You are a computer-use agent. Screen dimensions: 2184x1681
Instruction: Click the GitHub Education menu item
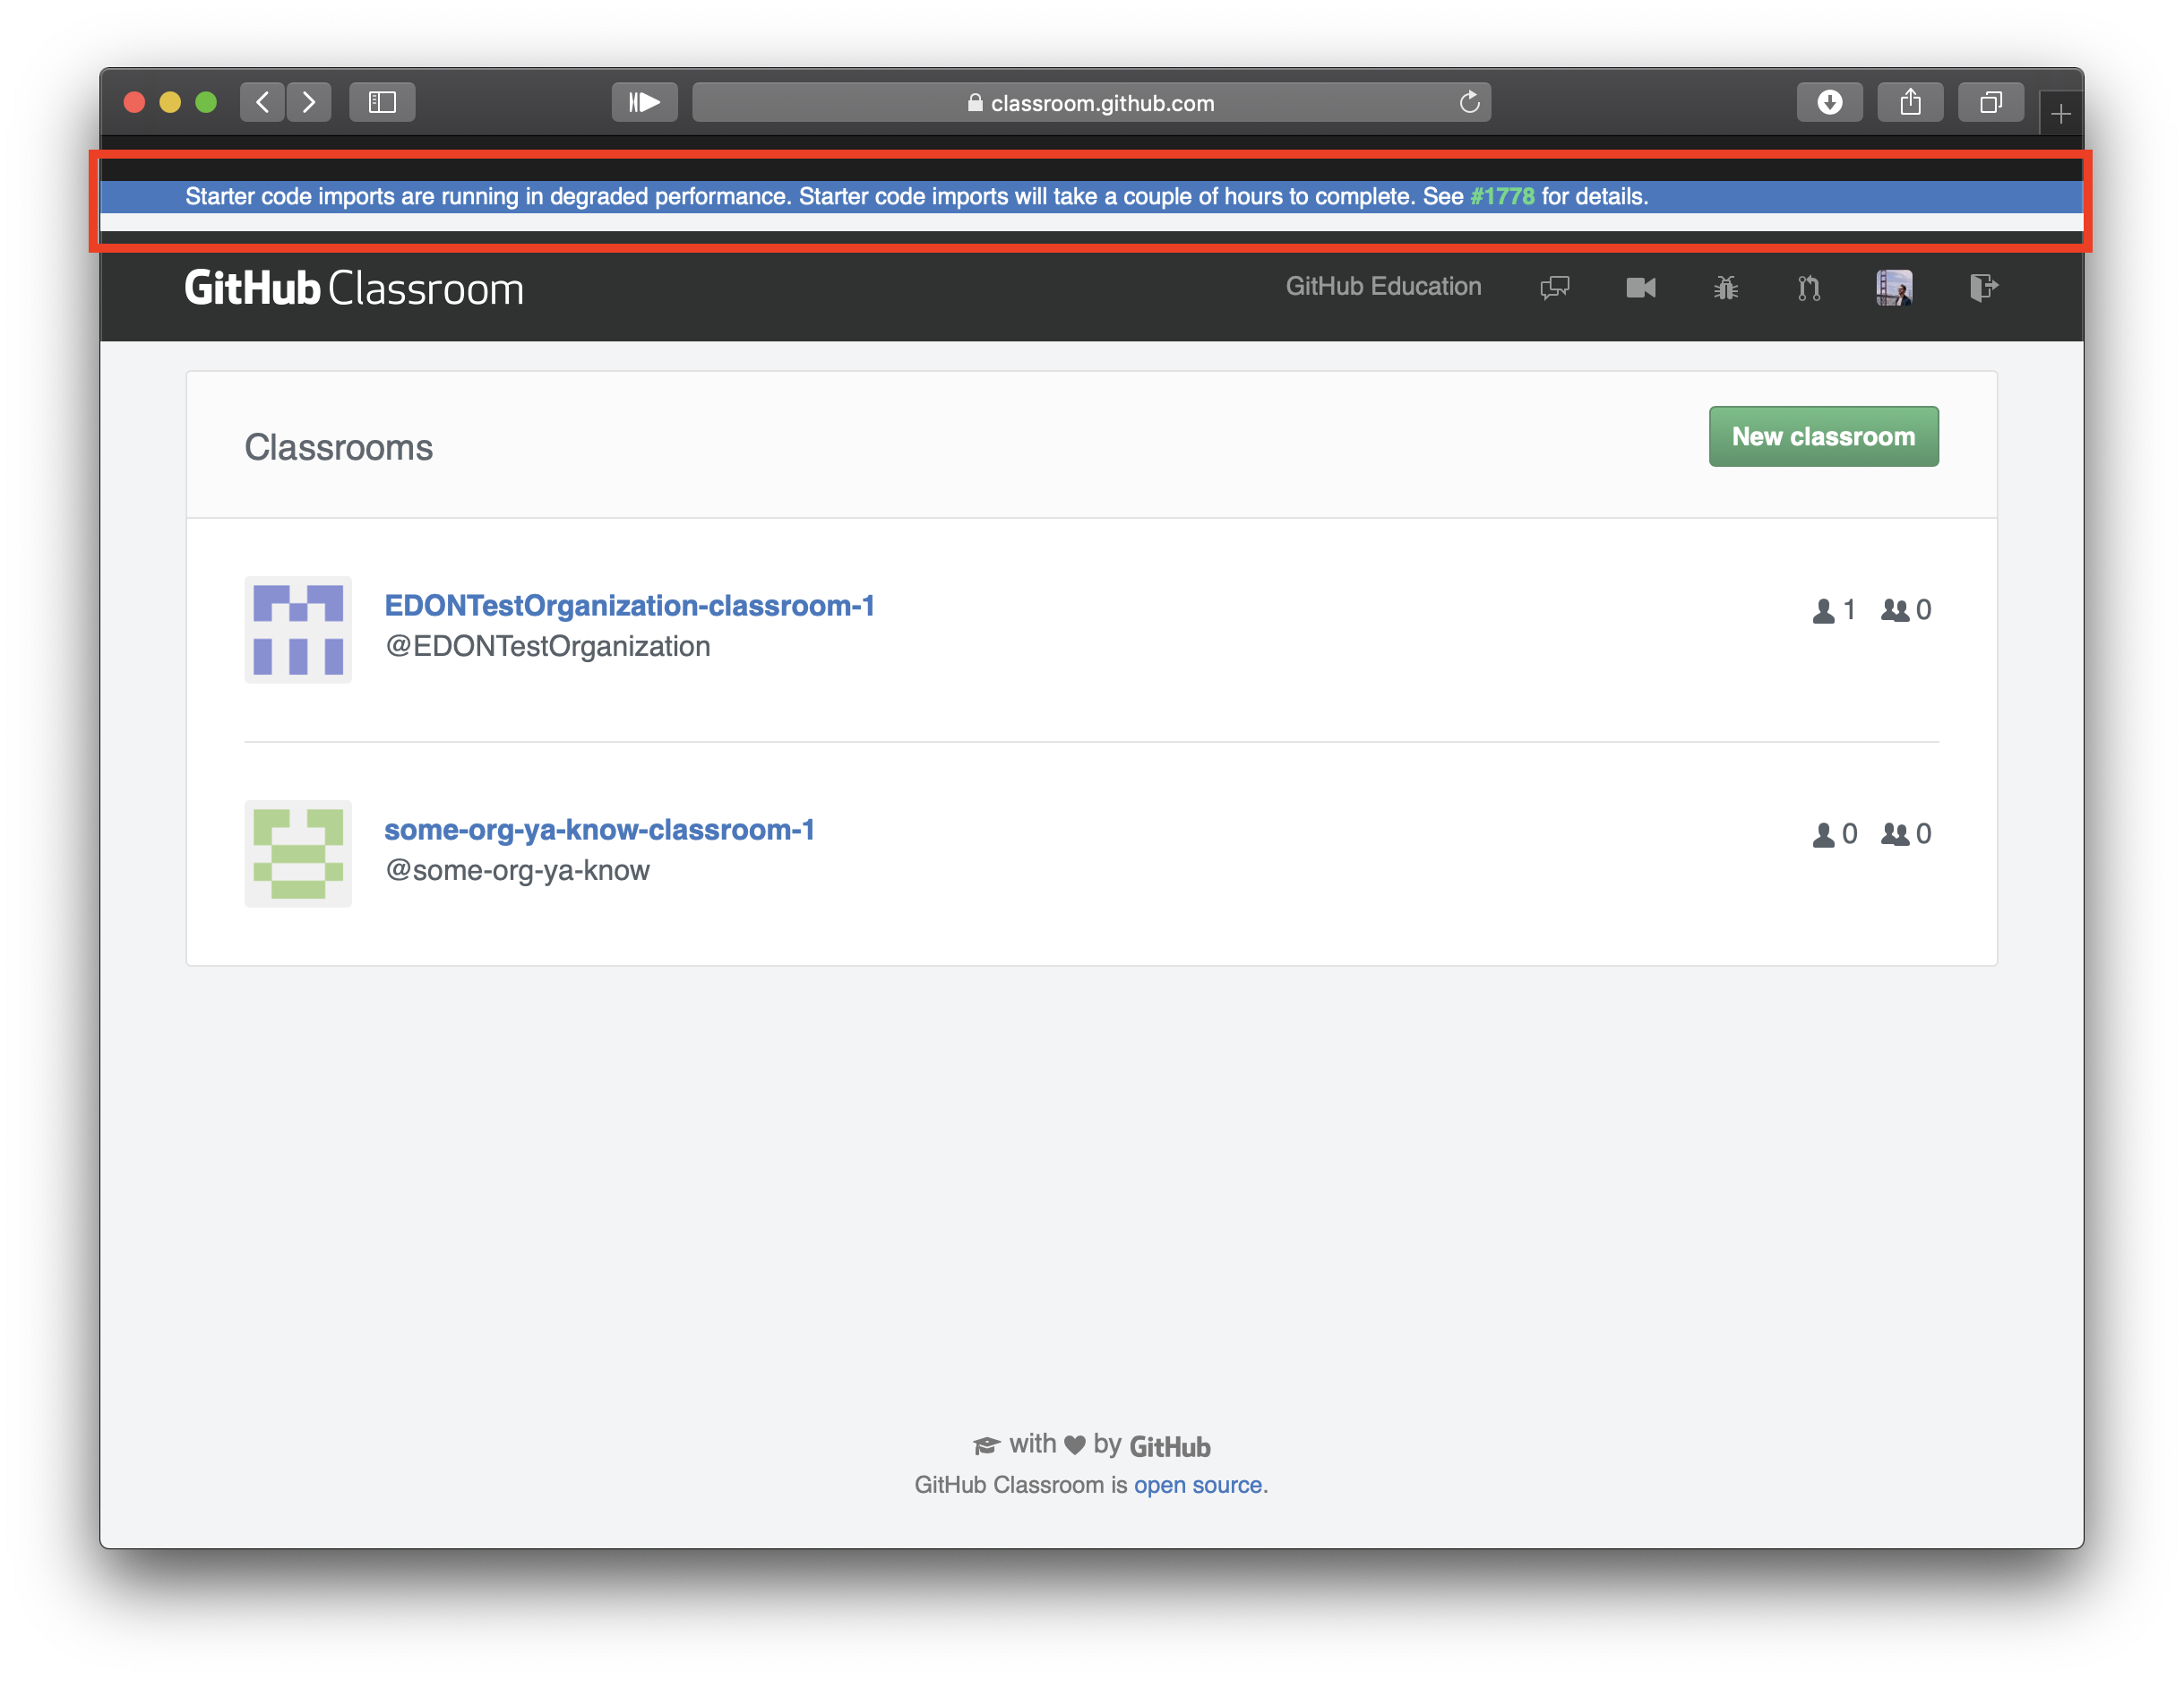1383,286
